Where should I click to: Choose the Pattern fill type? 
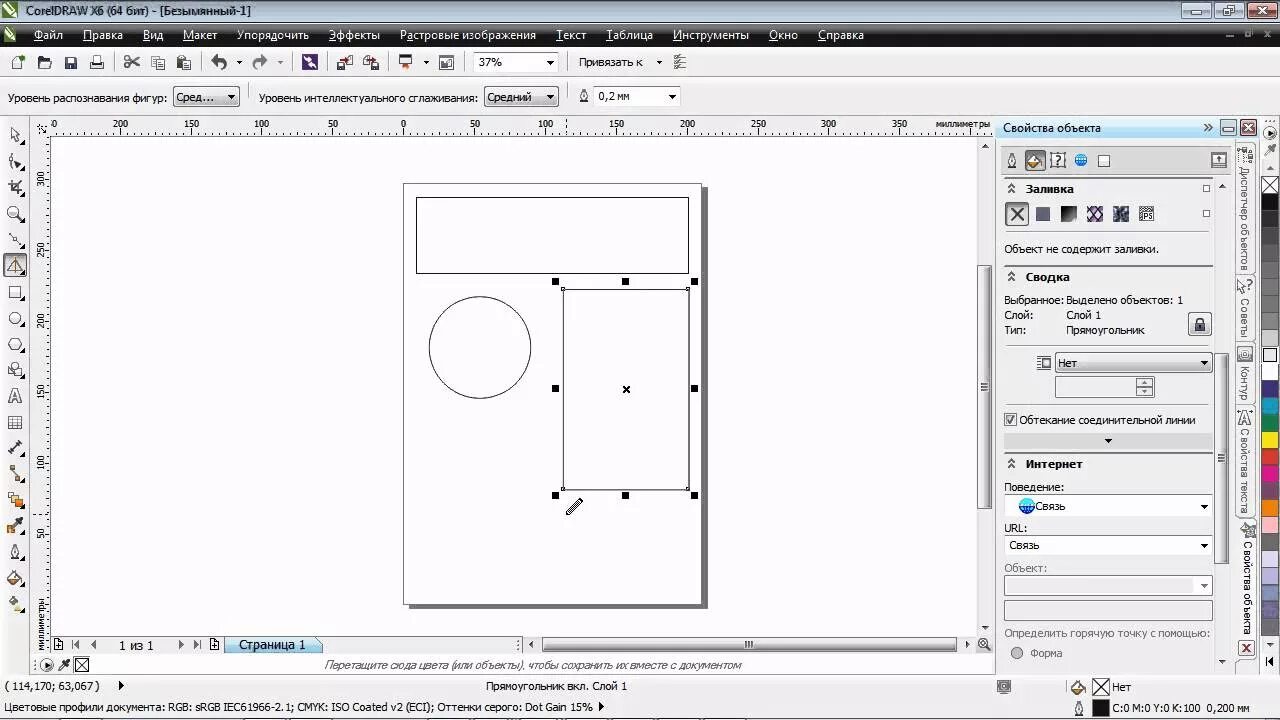[x=1095, y=214]
